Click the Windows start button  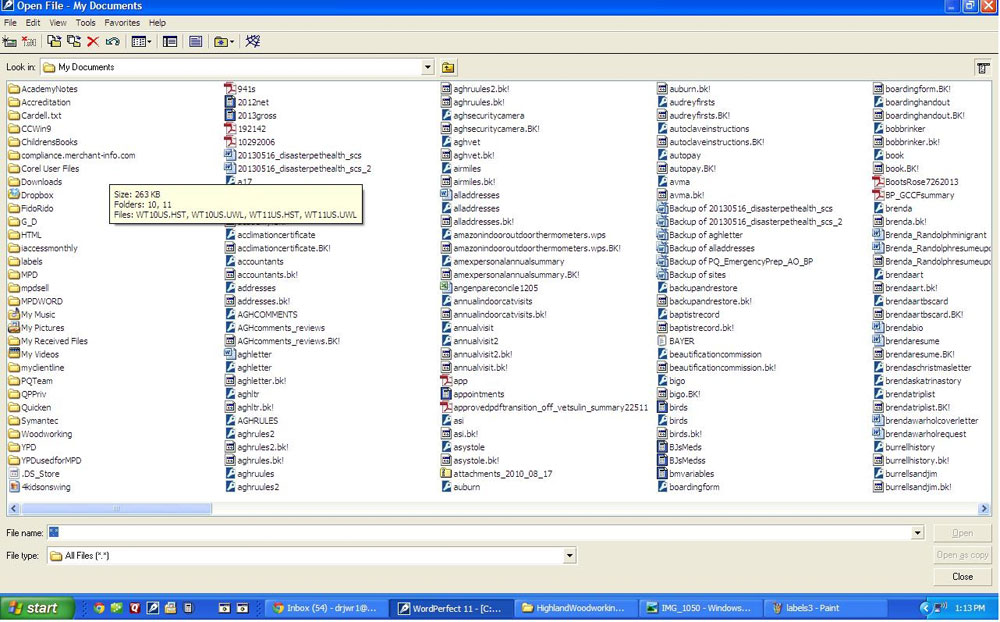pos(36,607)
